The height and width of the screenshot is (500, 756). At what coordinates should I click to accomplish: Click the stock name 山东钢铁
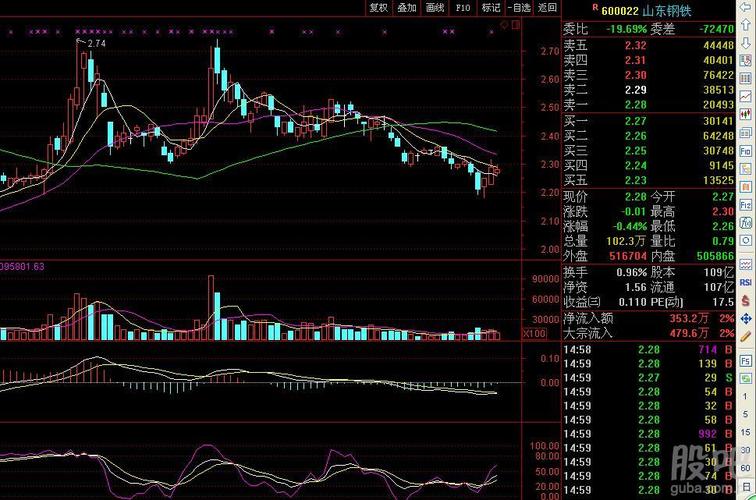pos(667,11)
